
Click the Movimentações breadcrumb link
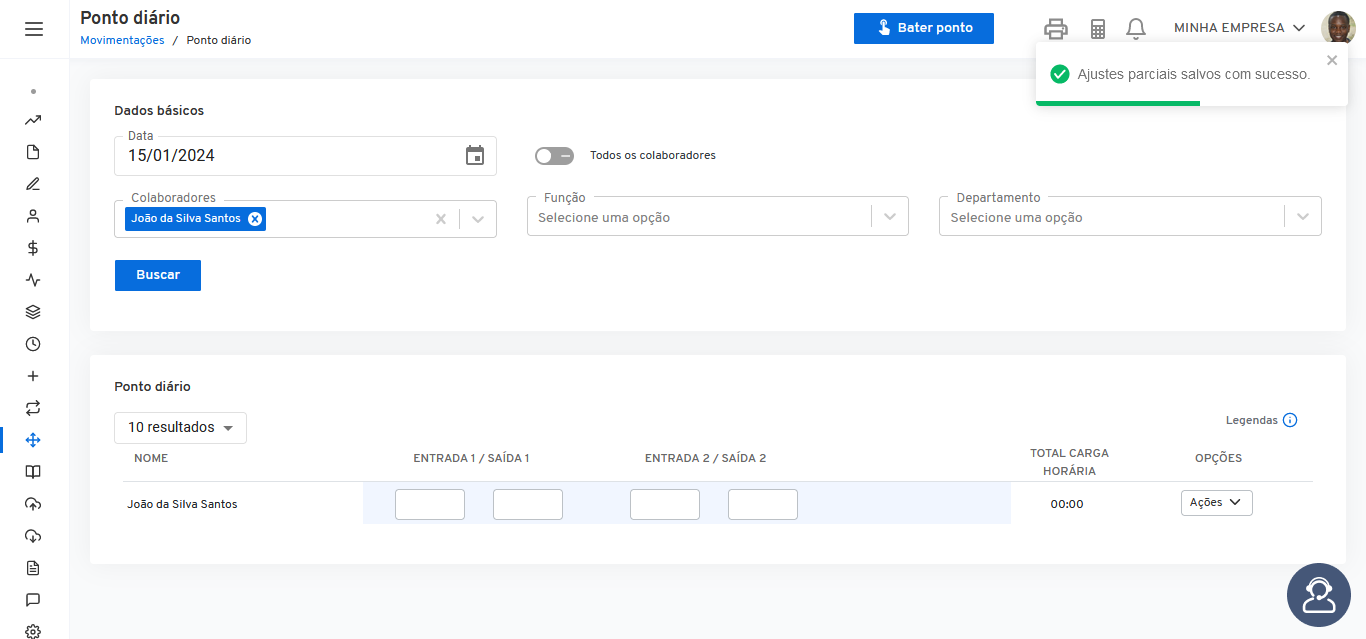(x=122, y=40)
